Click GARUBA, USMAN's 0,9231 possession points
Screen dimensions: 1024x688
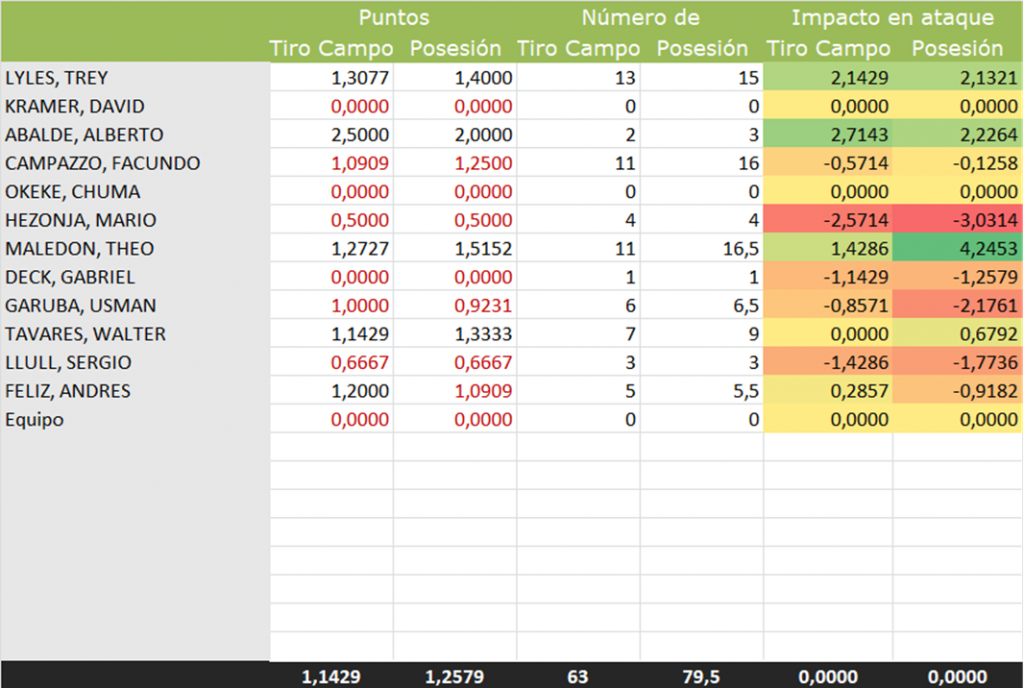pyautogui.click(x=484, y=306)
